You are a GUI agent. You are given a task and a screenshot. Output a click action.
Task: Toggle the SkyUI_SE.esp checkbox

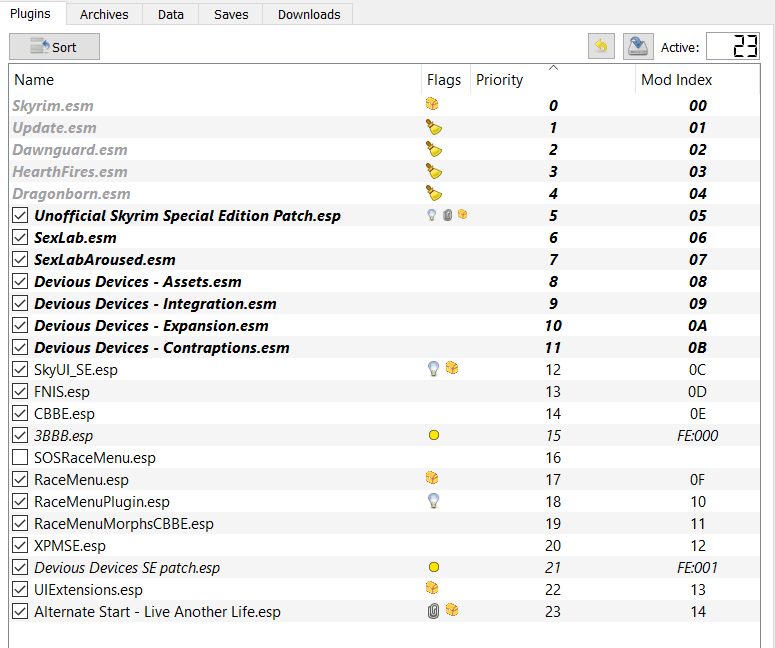pyautogui.click(x=20, y=370)
